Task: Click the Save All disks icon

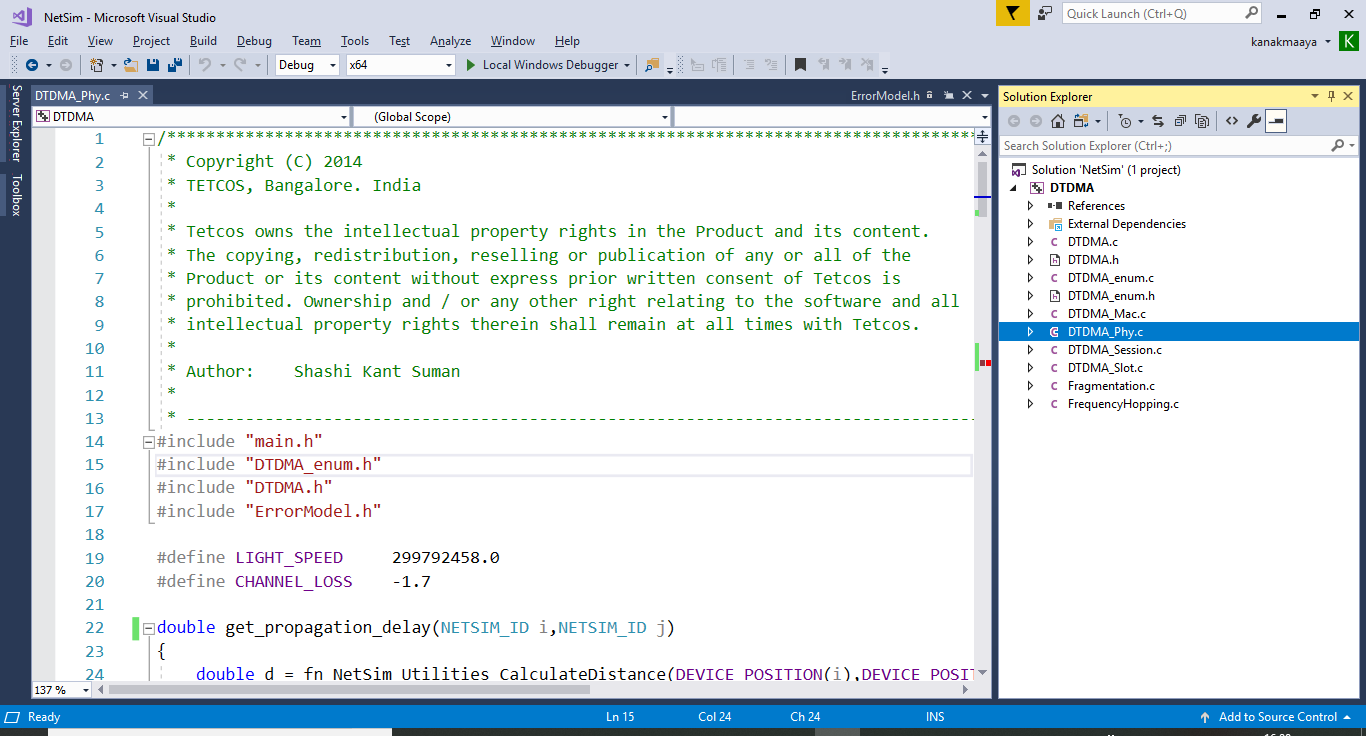Action: [x=175, y=65]
